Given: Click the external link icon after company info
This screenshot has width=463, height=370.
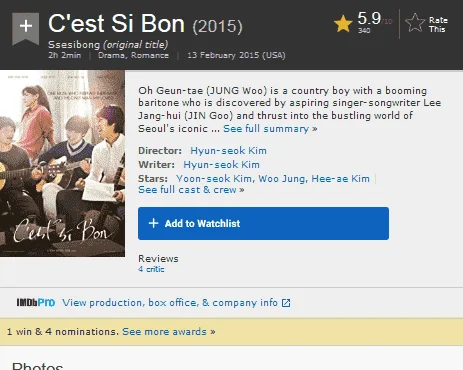Looking at the screenshot, I should point(286,303).
